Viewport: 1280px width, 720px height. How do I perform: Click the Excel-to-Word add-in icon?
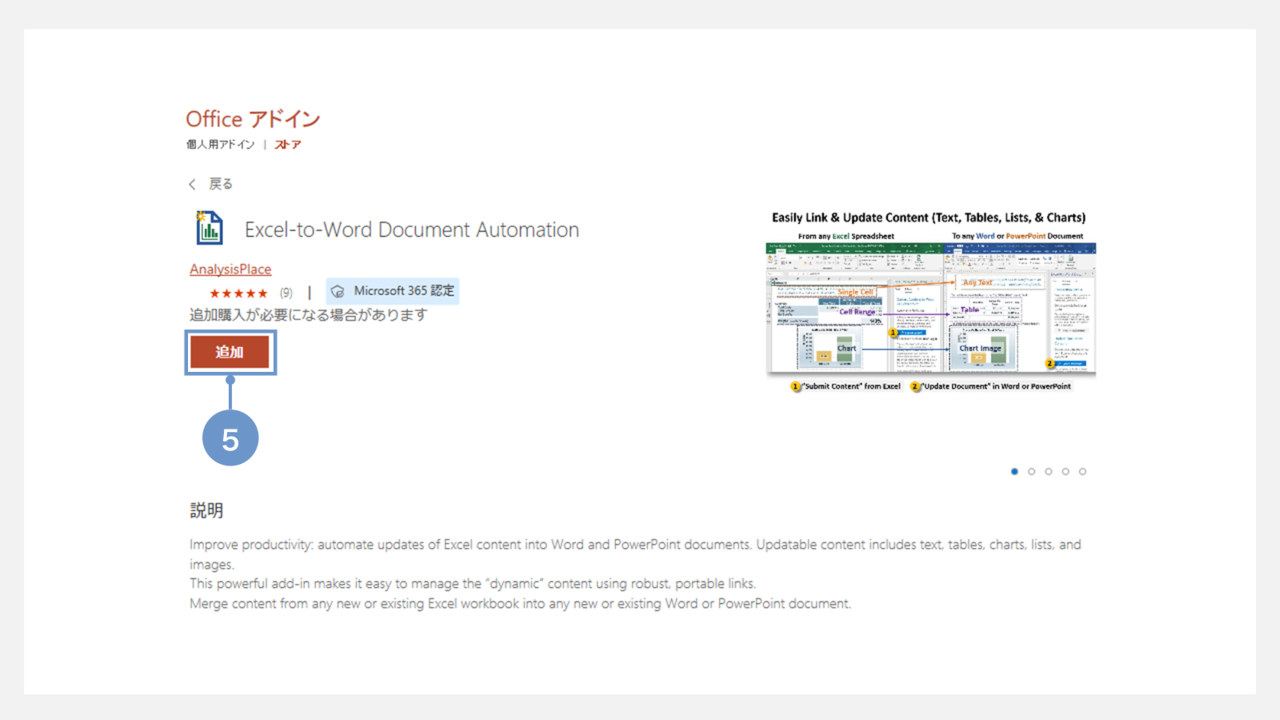[210, 228]
